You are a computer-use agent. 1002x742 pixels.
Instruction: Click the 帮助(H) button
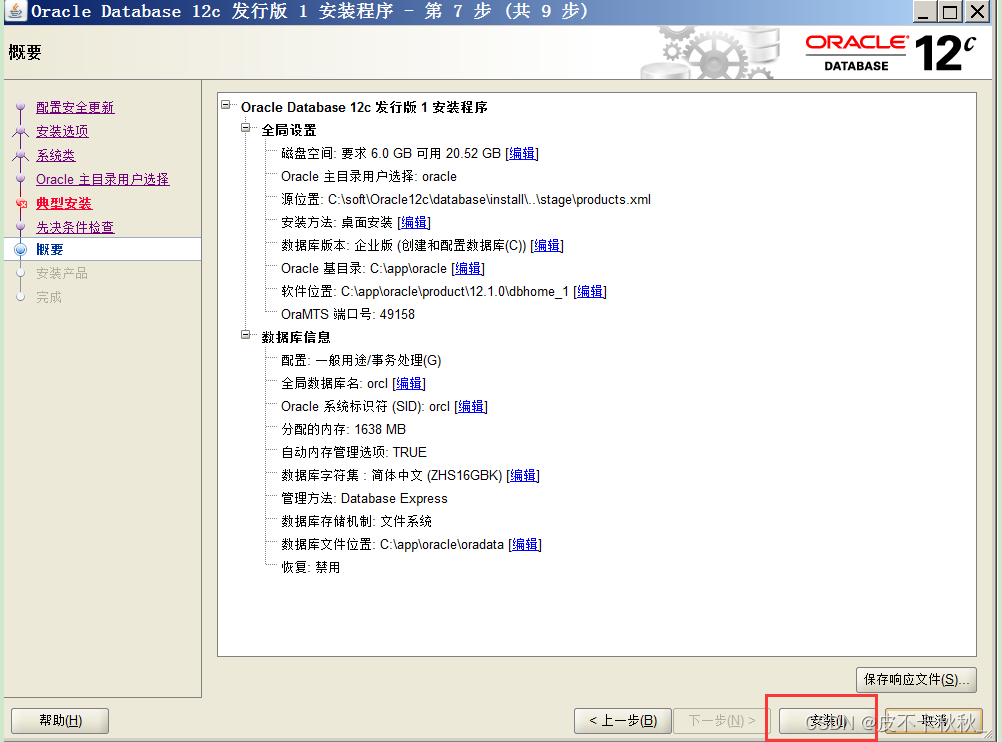tap(60, 721)
